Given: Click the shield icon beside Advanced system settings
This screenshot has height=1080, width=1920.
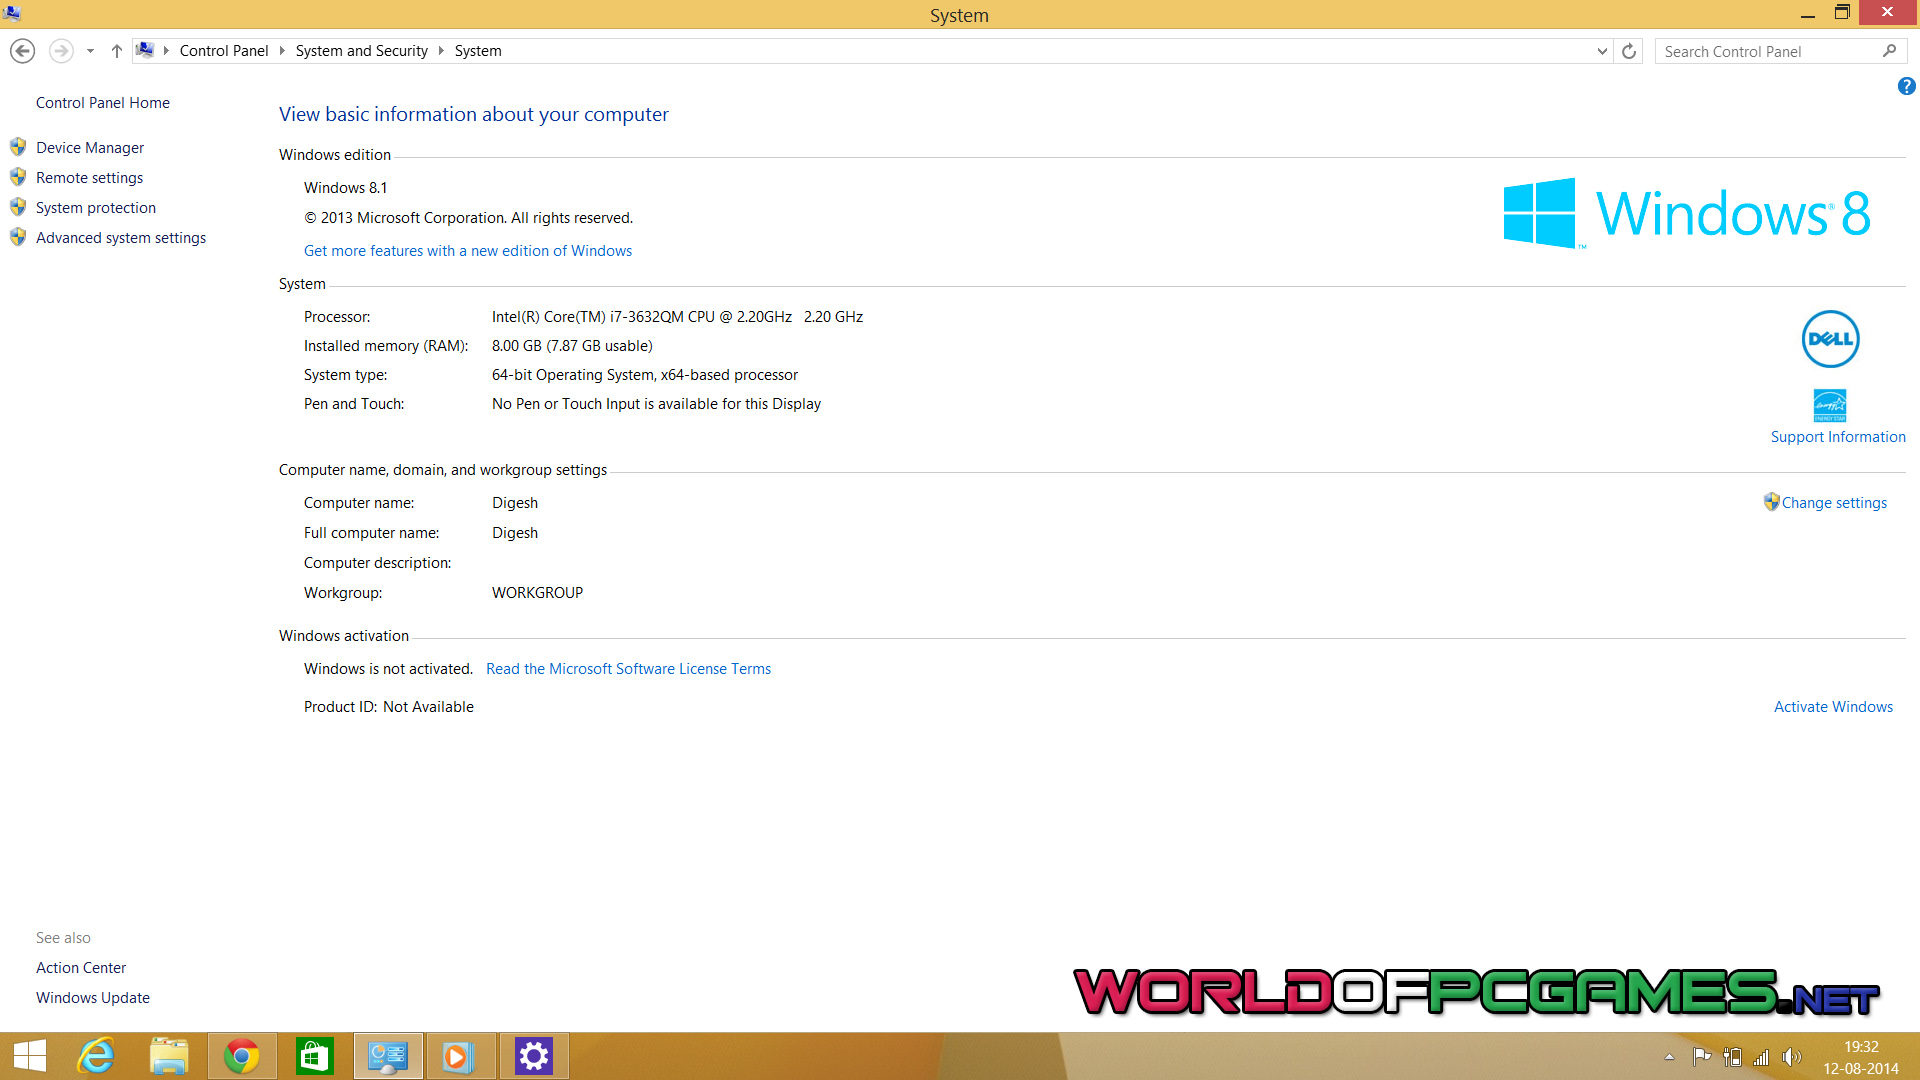Looking at the screenshot, I should (x=18, y=237).
